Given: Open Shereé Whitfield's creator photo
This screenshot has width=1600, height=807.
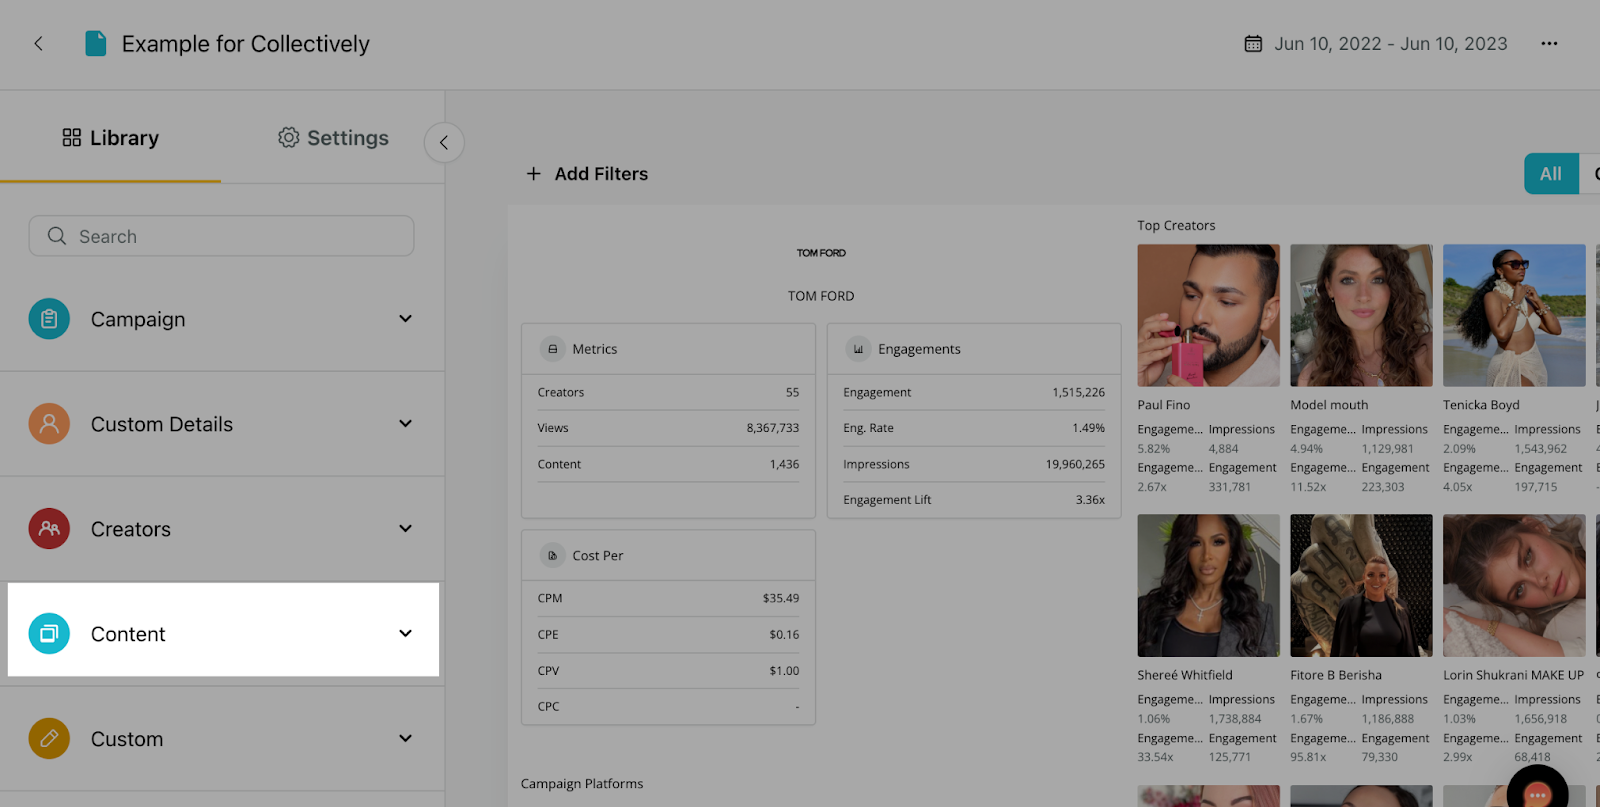Looking at the screenshot, I should point(1208,585).
